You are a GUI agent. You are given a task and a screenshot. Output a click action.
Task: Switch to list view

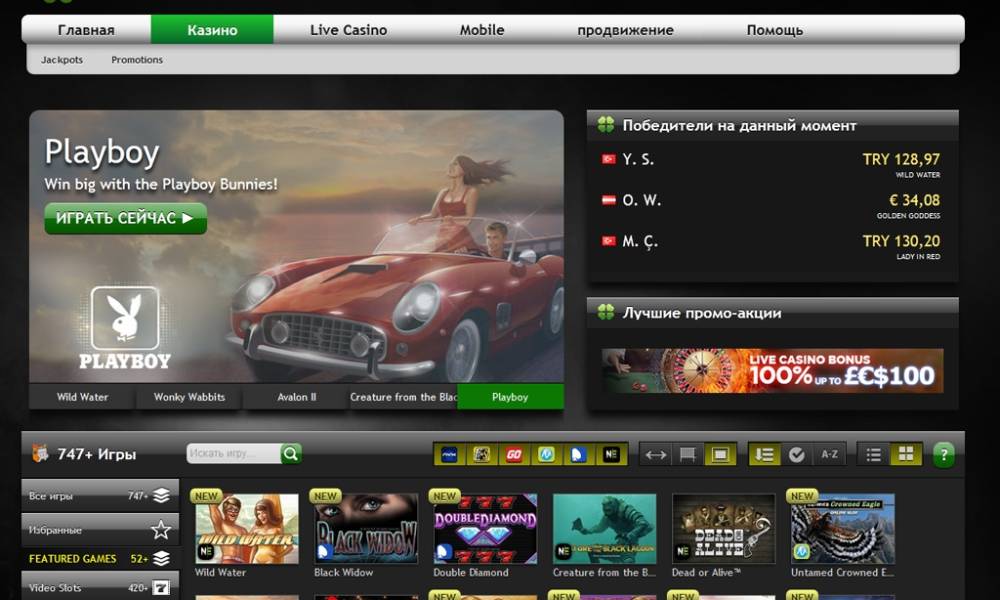pyautogui.click(x=874, y=455)
